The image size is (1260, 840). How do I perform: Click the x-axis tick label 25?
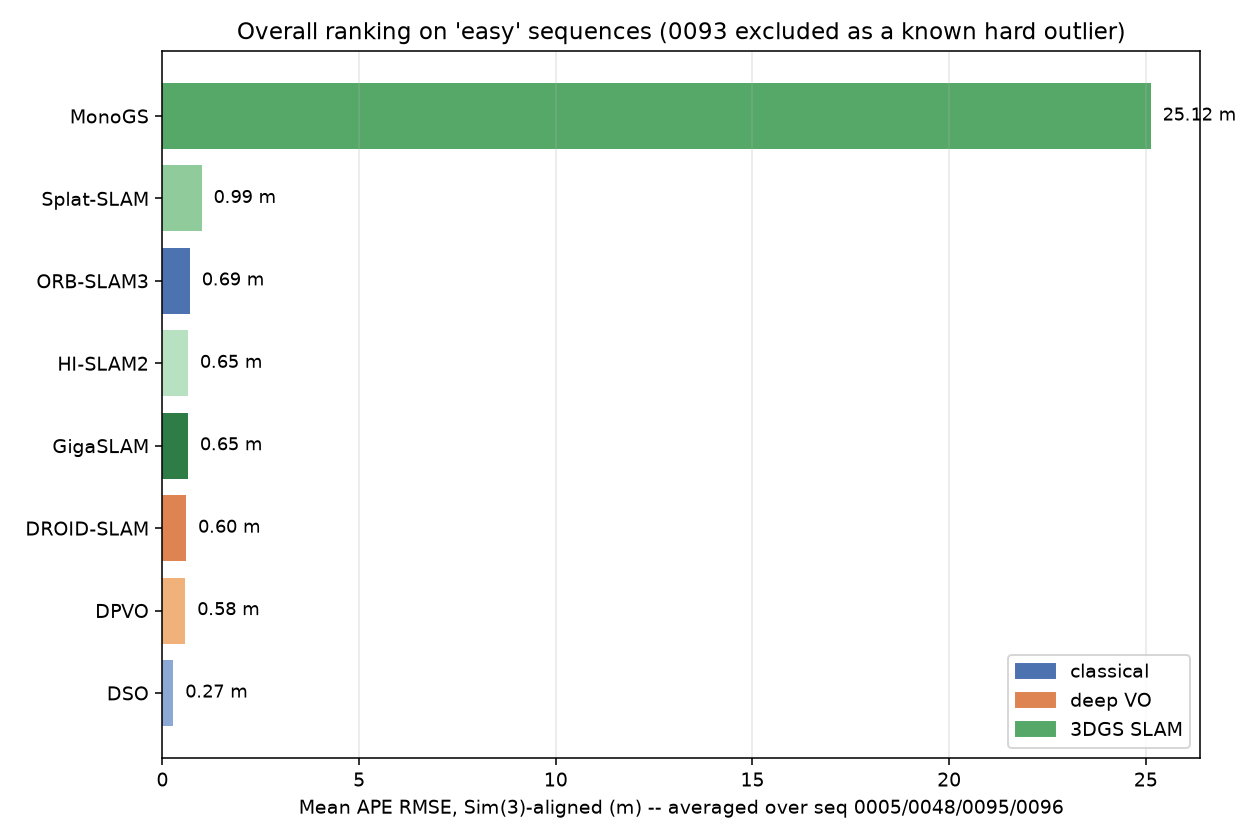click(x=1146, y=780)
